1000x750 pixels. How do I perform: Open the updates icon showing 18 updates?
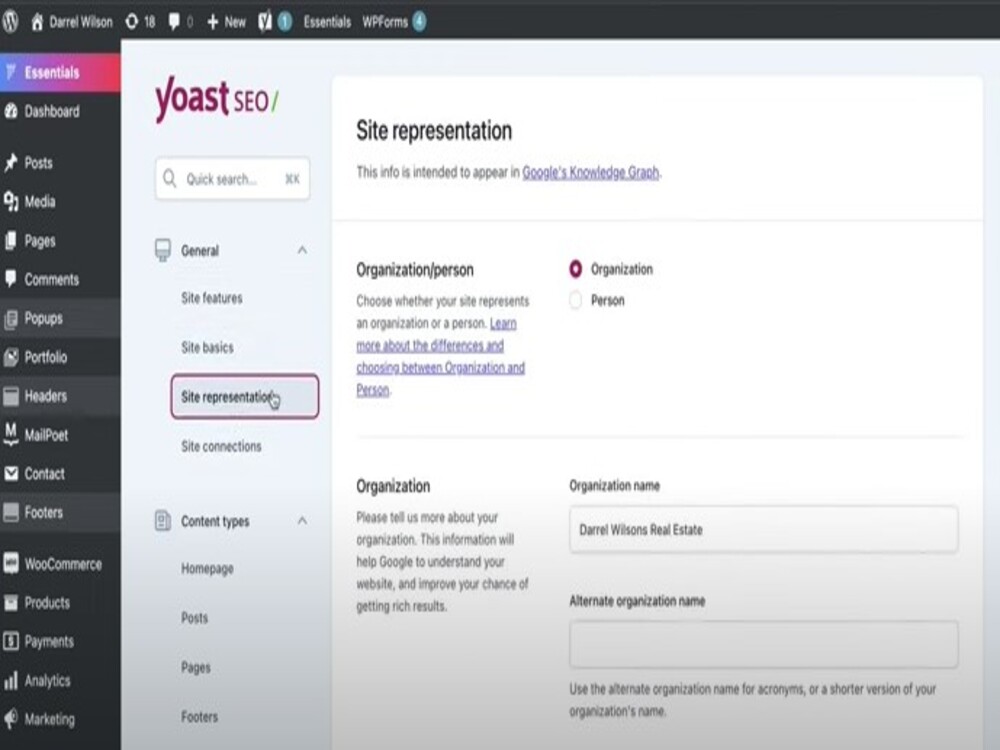pyautogui.click(x=137, y=21)
